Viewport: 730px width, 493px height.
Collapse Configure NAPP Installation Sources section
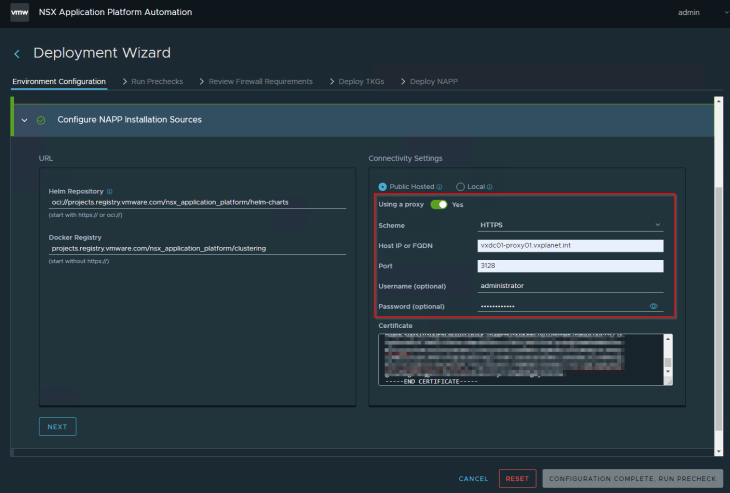tap(24, 120)
